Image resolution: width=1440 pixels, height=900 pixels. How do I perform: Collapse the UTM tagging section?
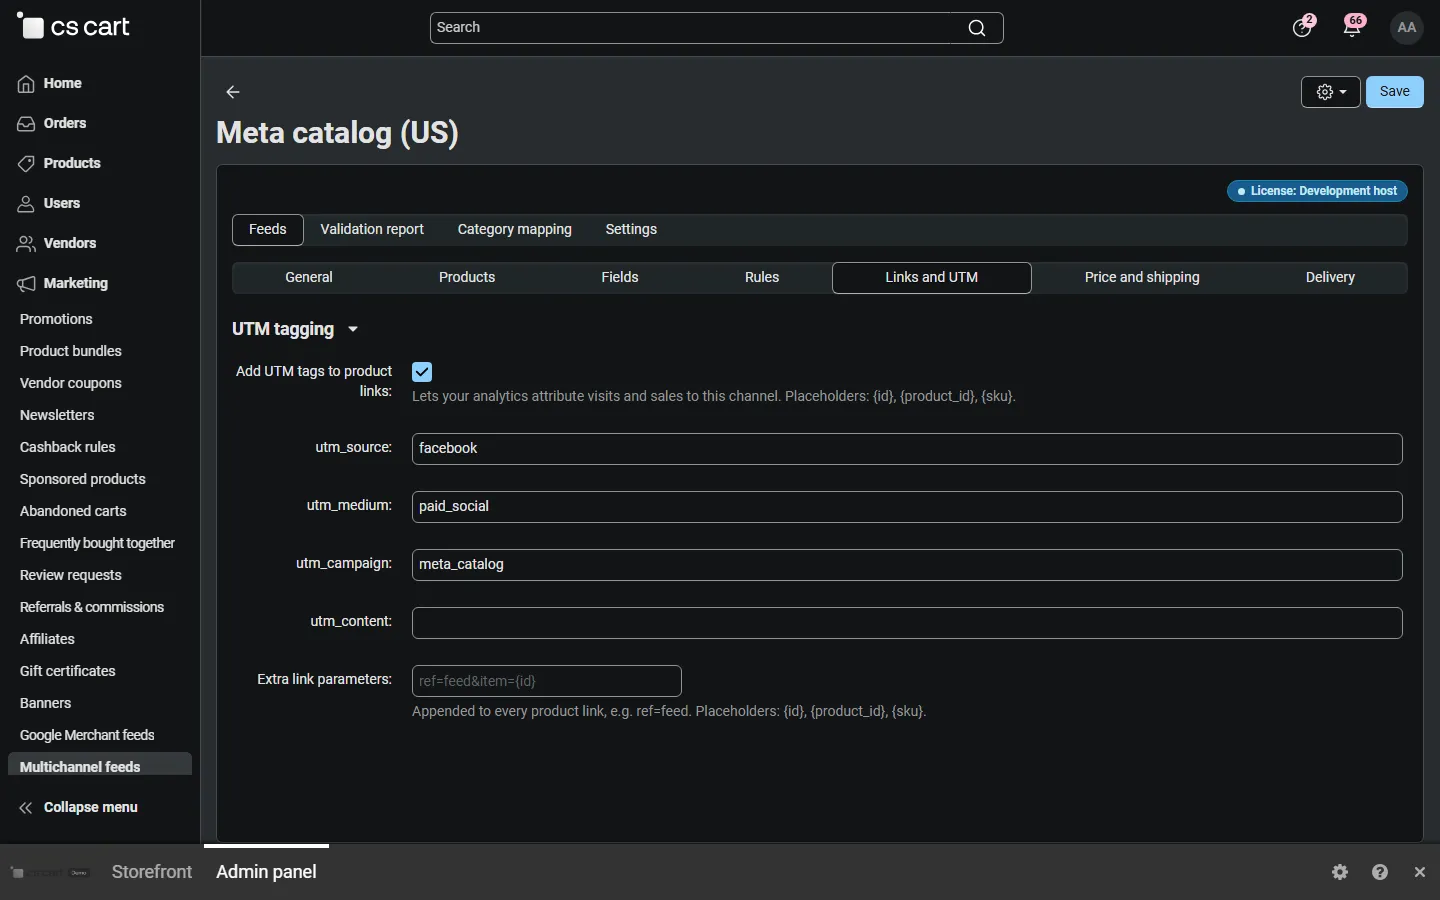click(x=295, y=329)
